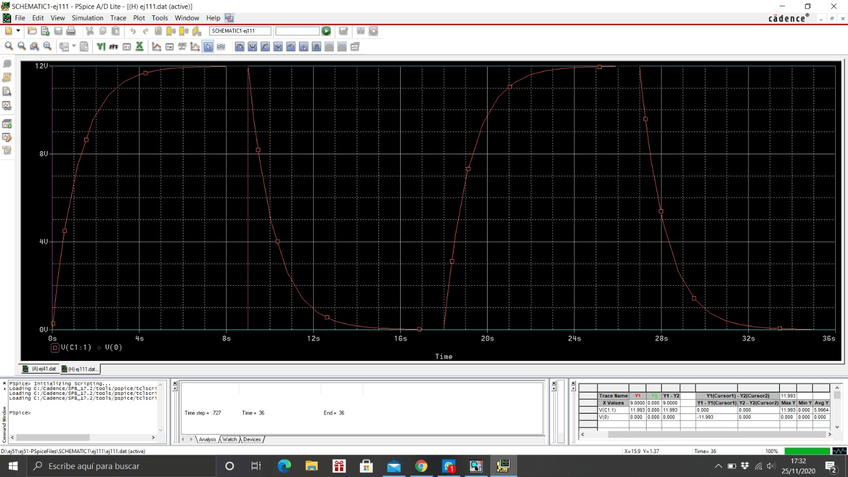Open the SCHEMATIC1-ej111 profile combo box
The height and width of the screenshot is (477, 848).
[x=239, y=31]
